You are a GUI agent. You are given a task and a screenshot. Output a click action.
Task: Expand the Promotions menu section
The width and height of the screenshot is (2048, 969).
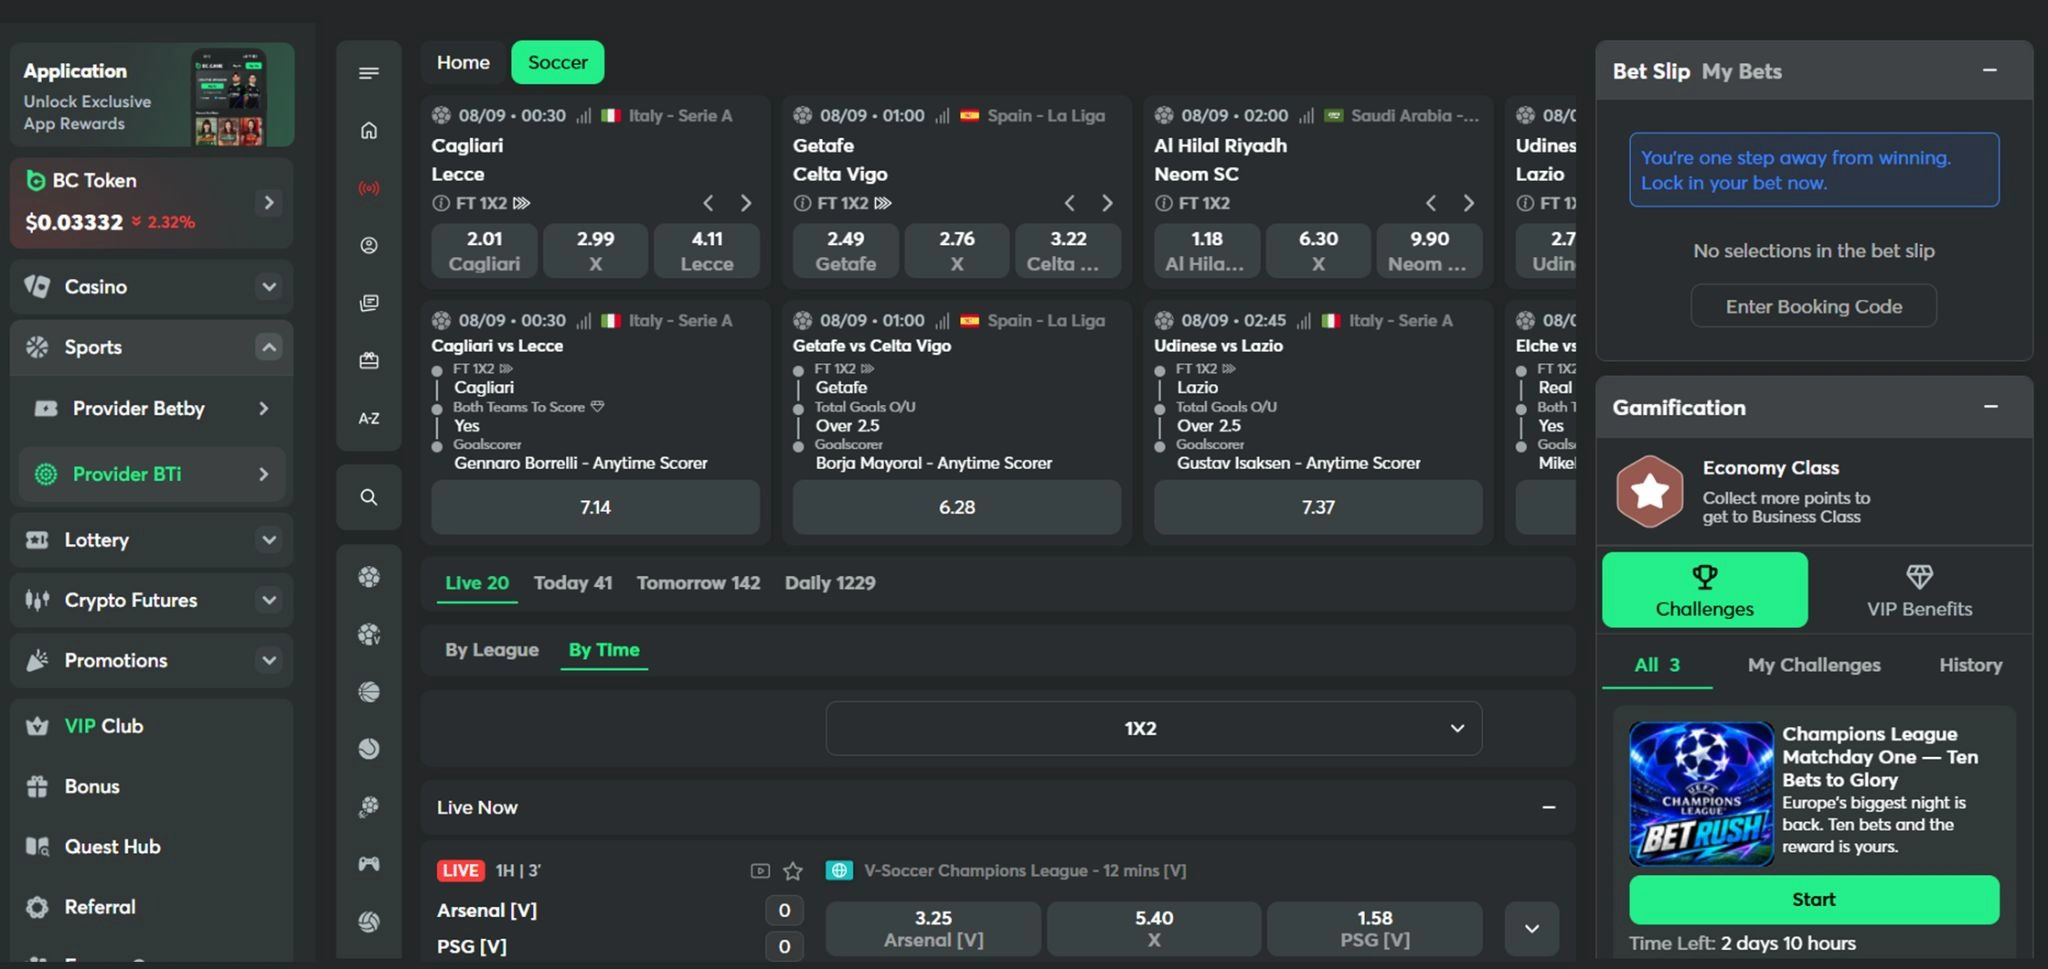[x=268, y=660]
